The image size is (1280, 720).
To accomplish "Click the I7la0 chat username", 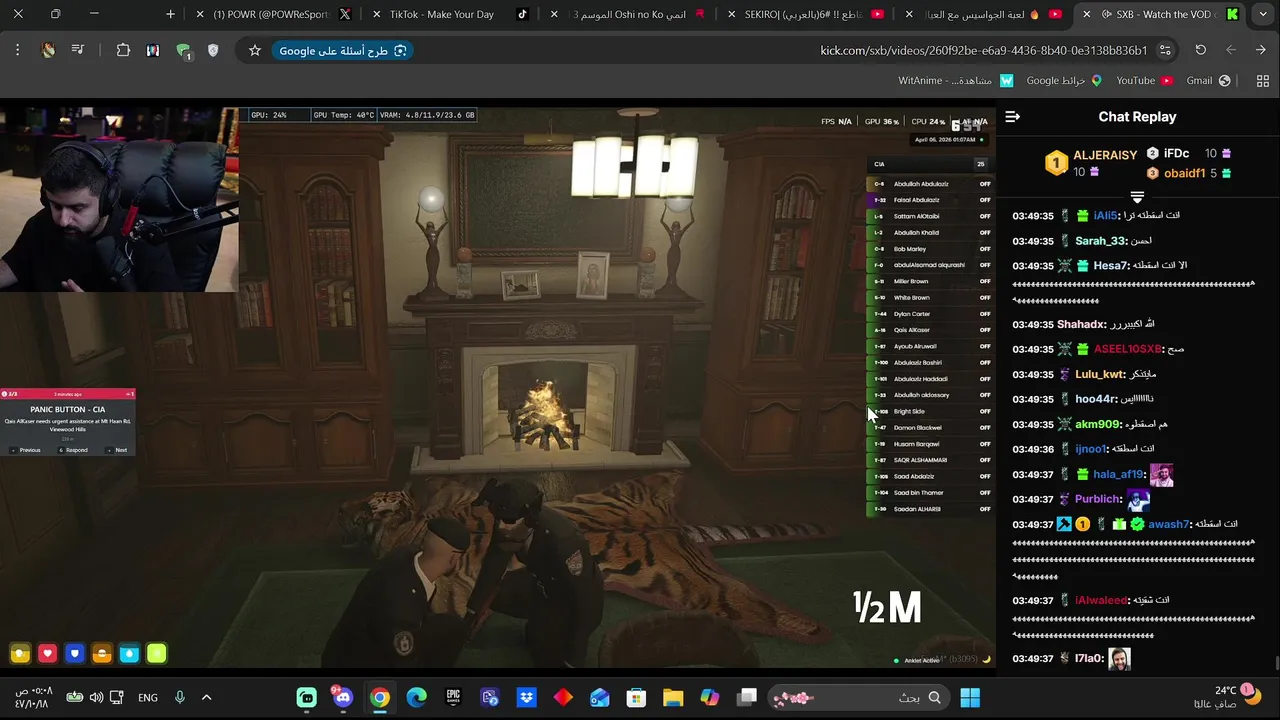I will [1090, 659].
